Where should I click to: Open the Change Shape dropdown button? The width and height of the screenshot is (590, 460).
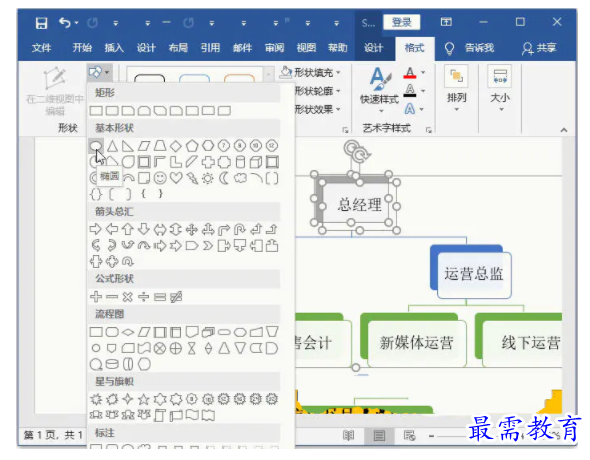click(99, 72)
